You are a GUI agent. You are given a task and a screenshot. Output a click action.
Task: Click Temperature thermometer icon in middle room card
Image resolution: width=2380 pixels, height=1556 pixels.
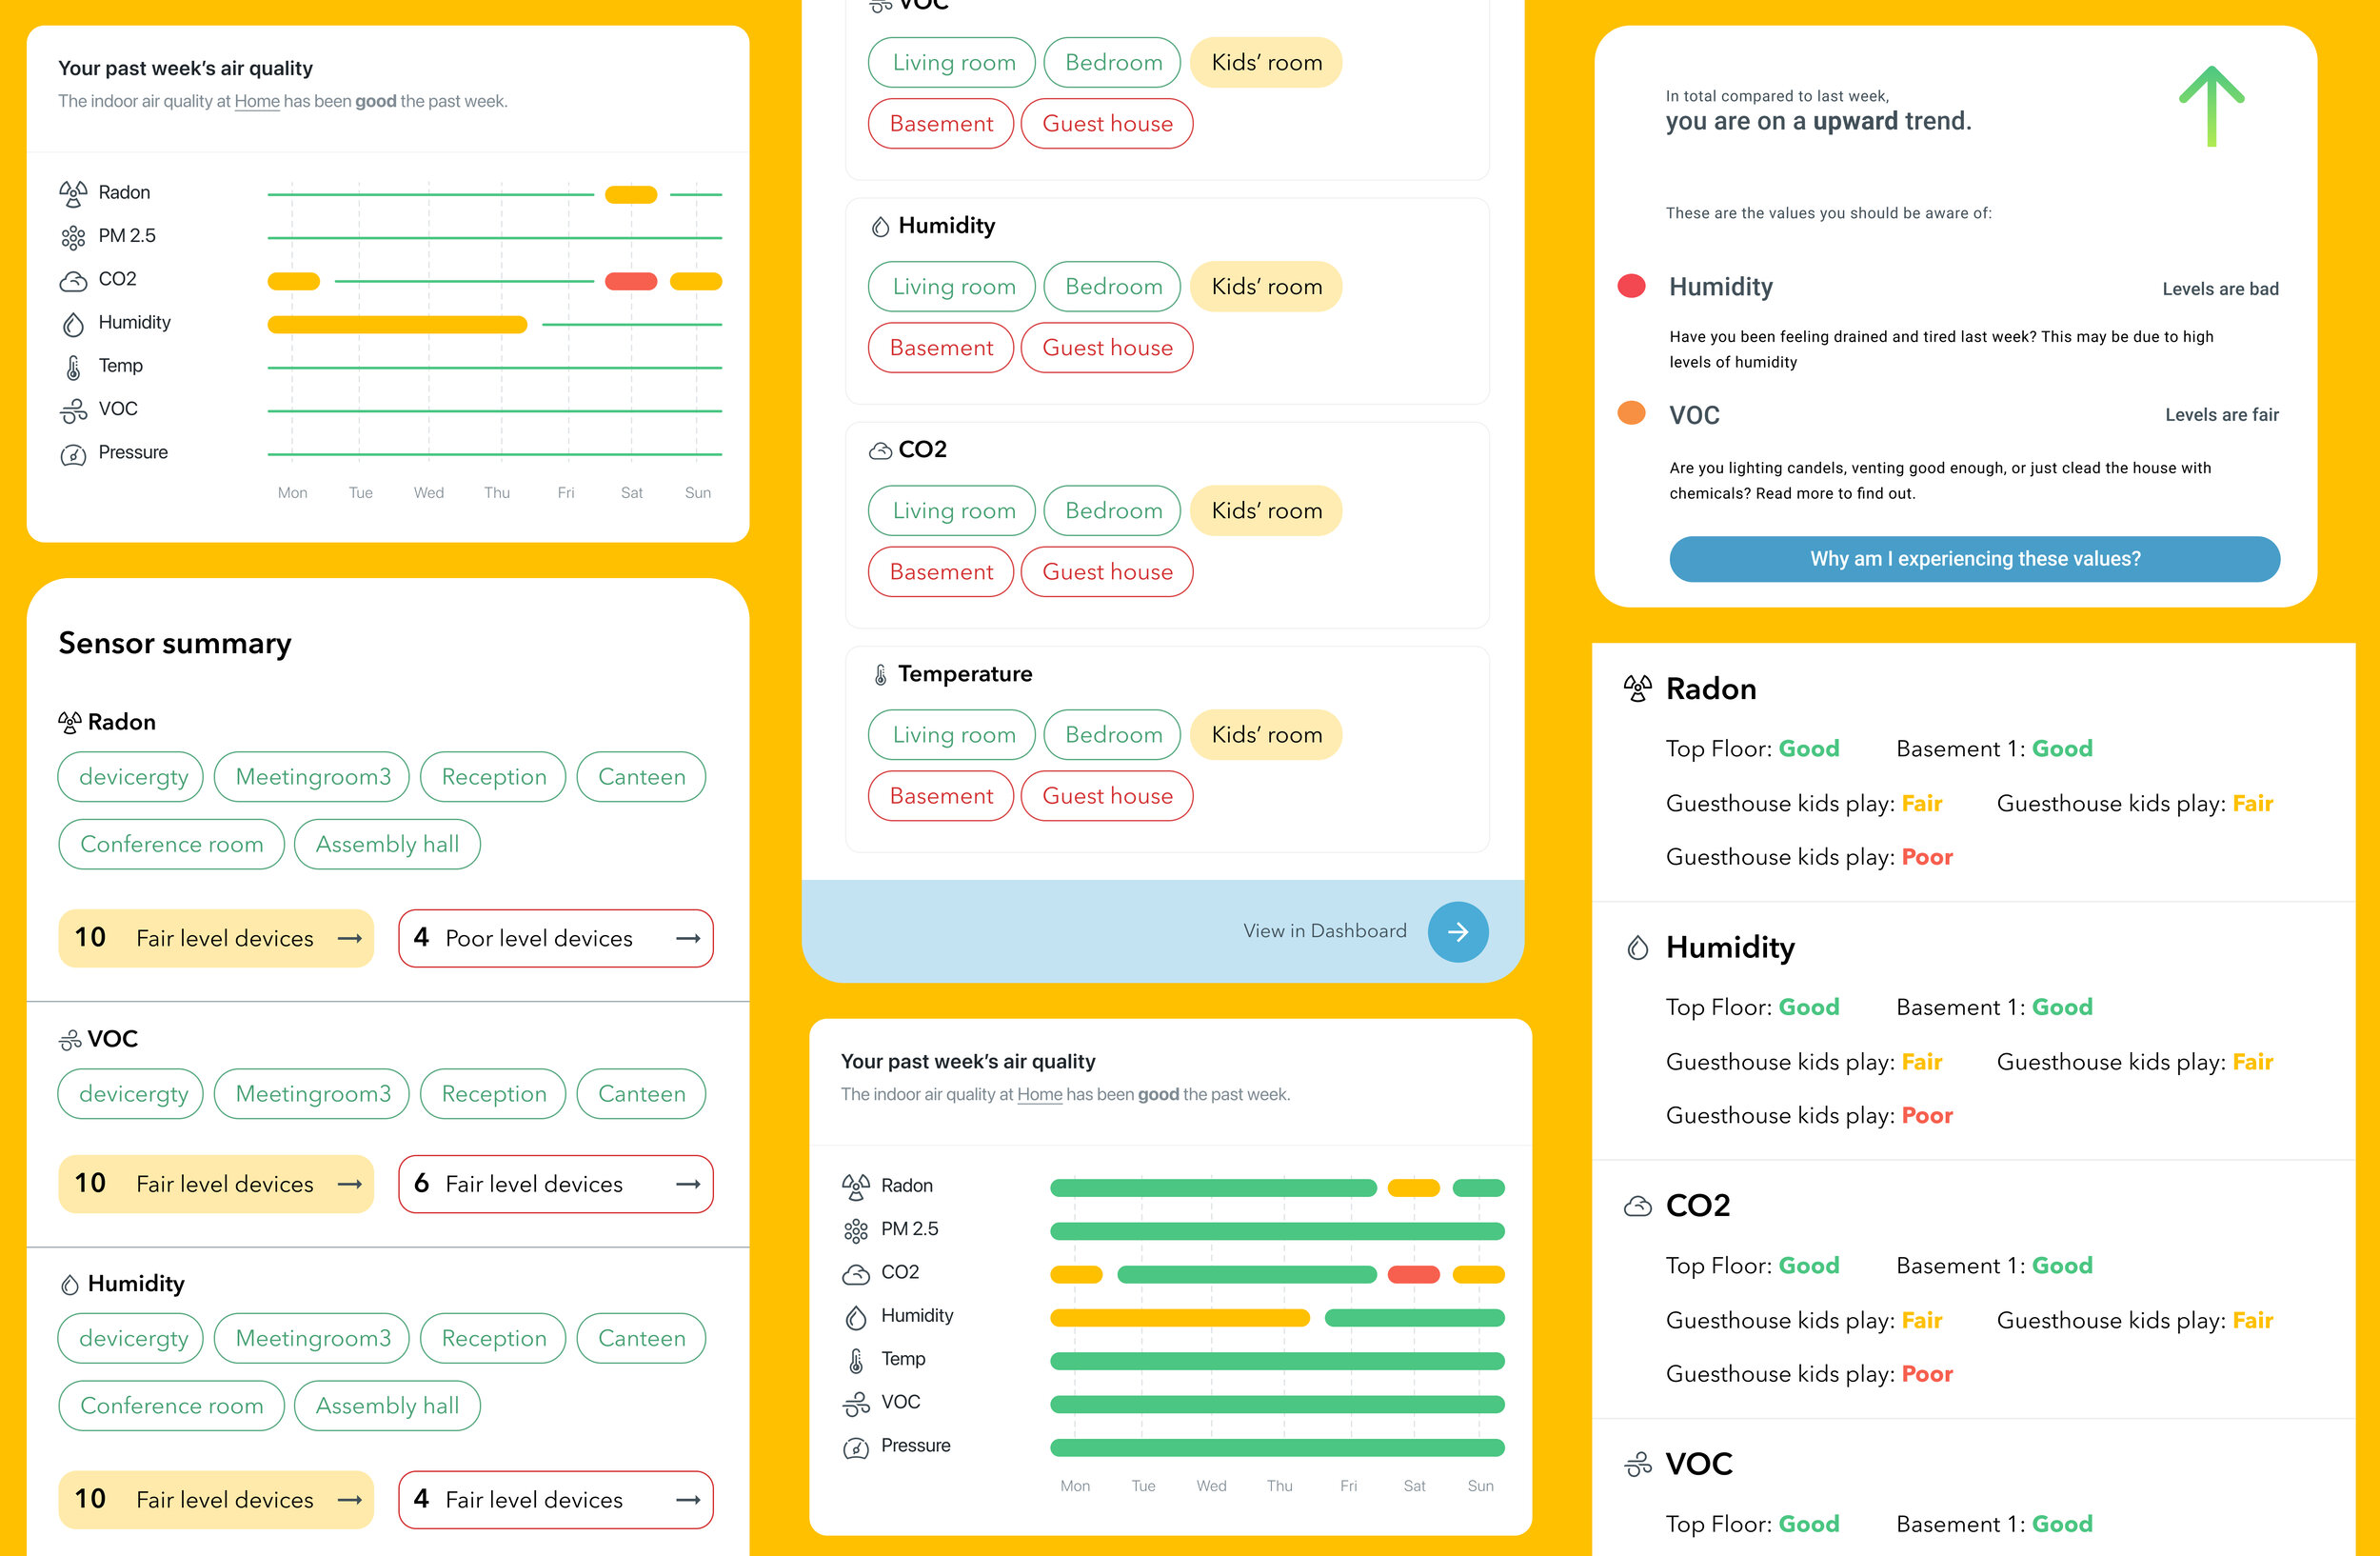click(x=880, y=675)
